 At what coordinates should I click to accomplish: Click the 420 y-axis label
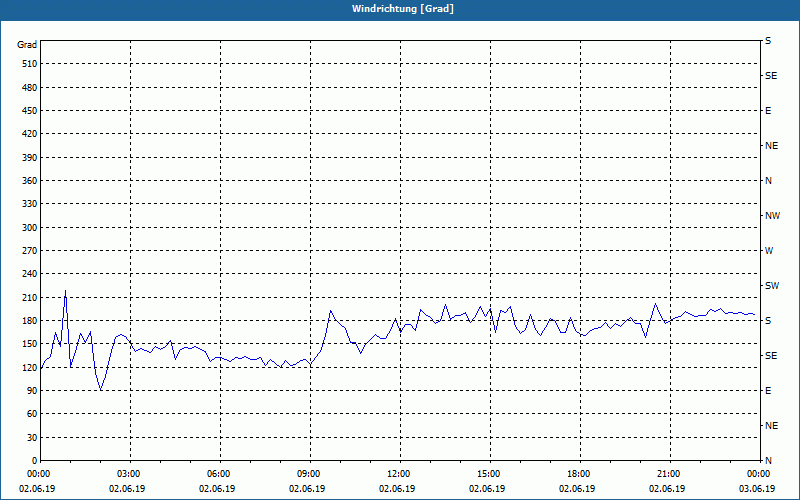click(x=29, y=134)
